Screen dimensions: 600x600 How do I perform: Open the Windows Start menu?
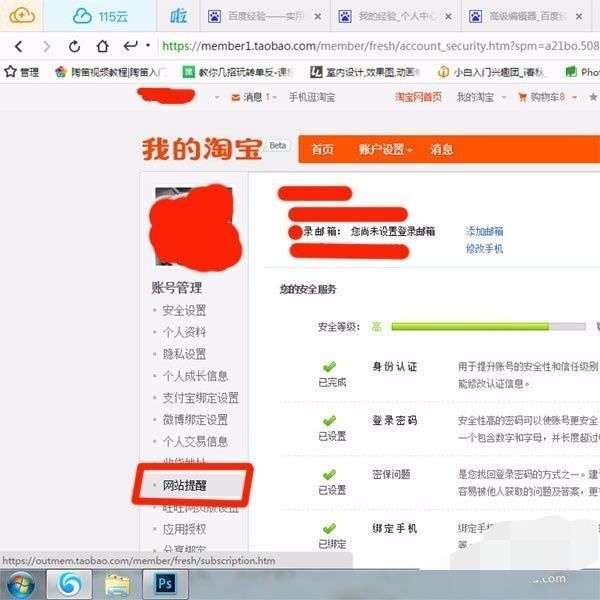click(x=20, y=584)
